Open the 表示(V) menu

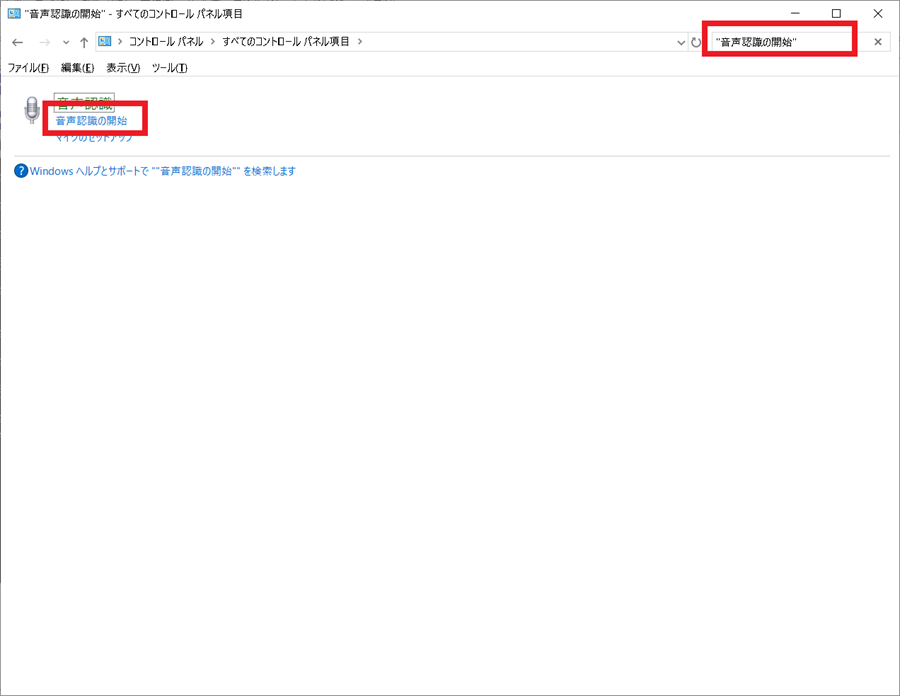click(x=123, y=68)
